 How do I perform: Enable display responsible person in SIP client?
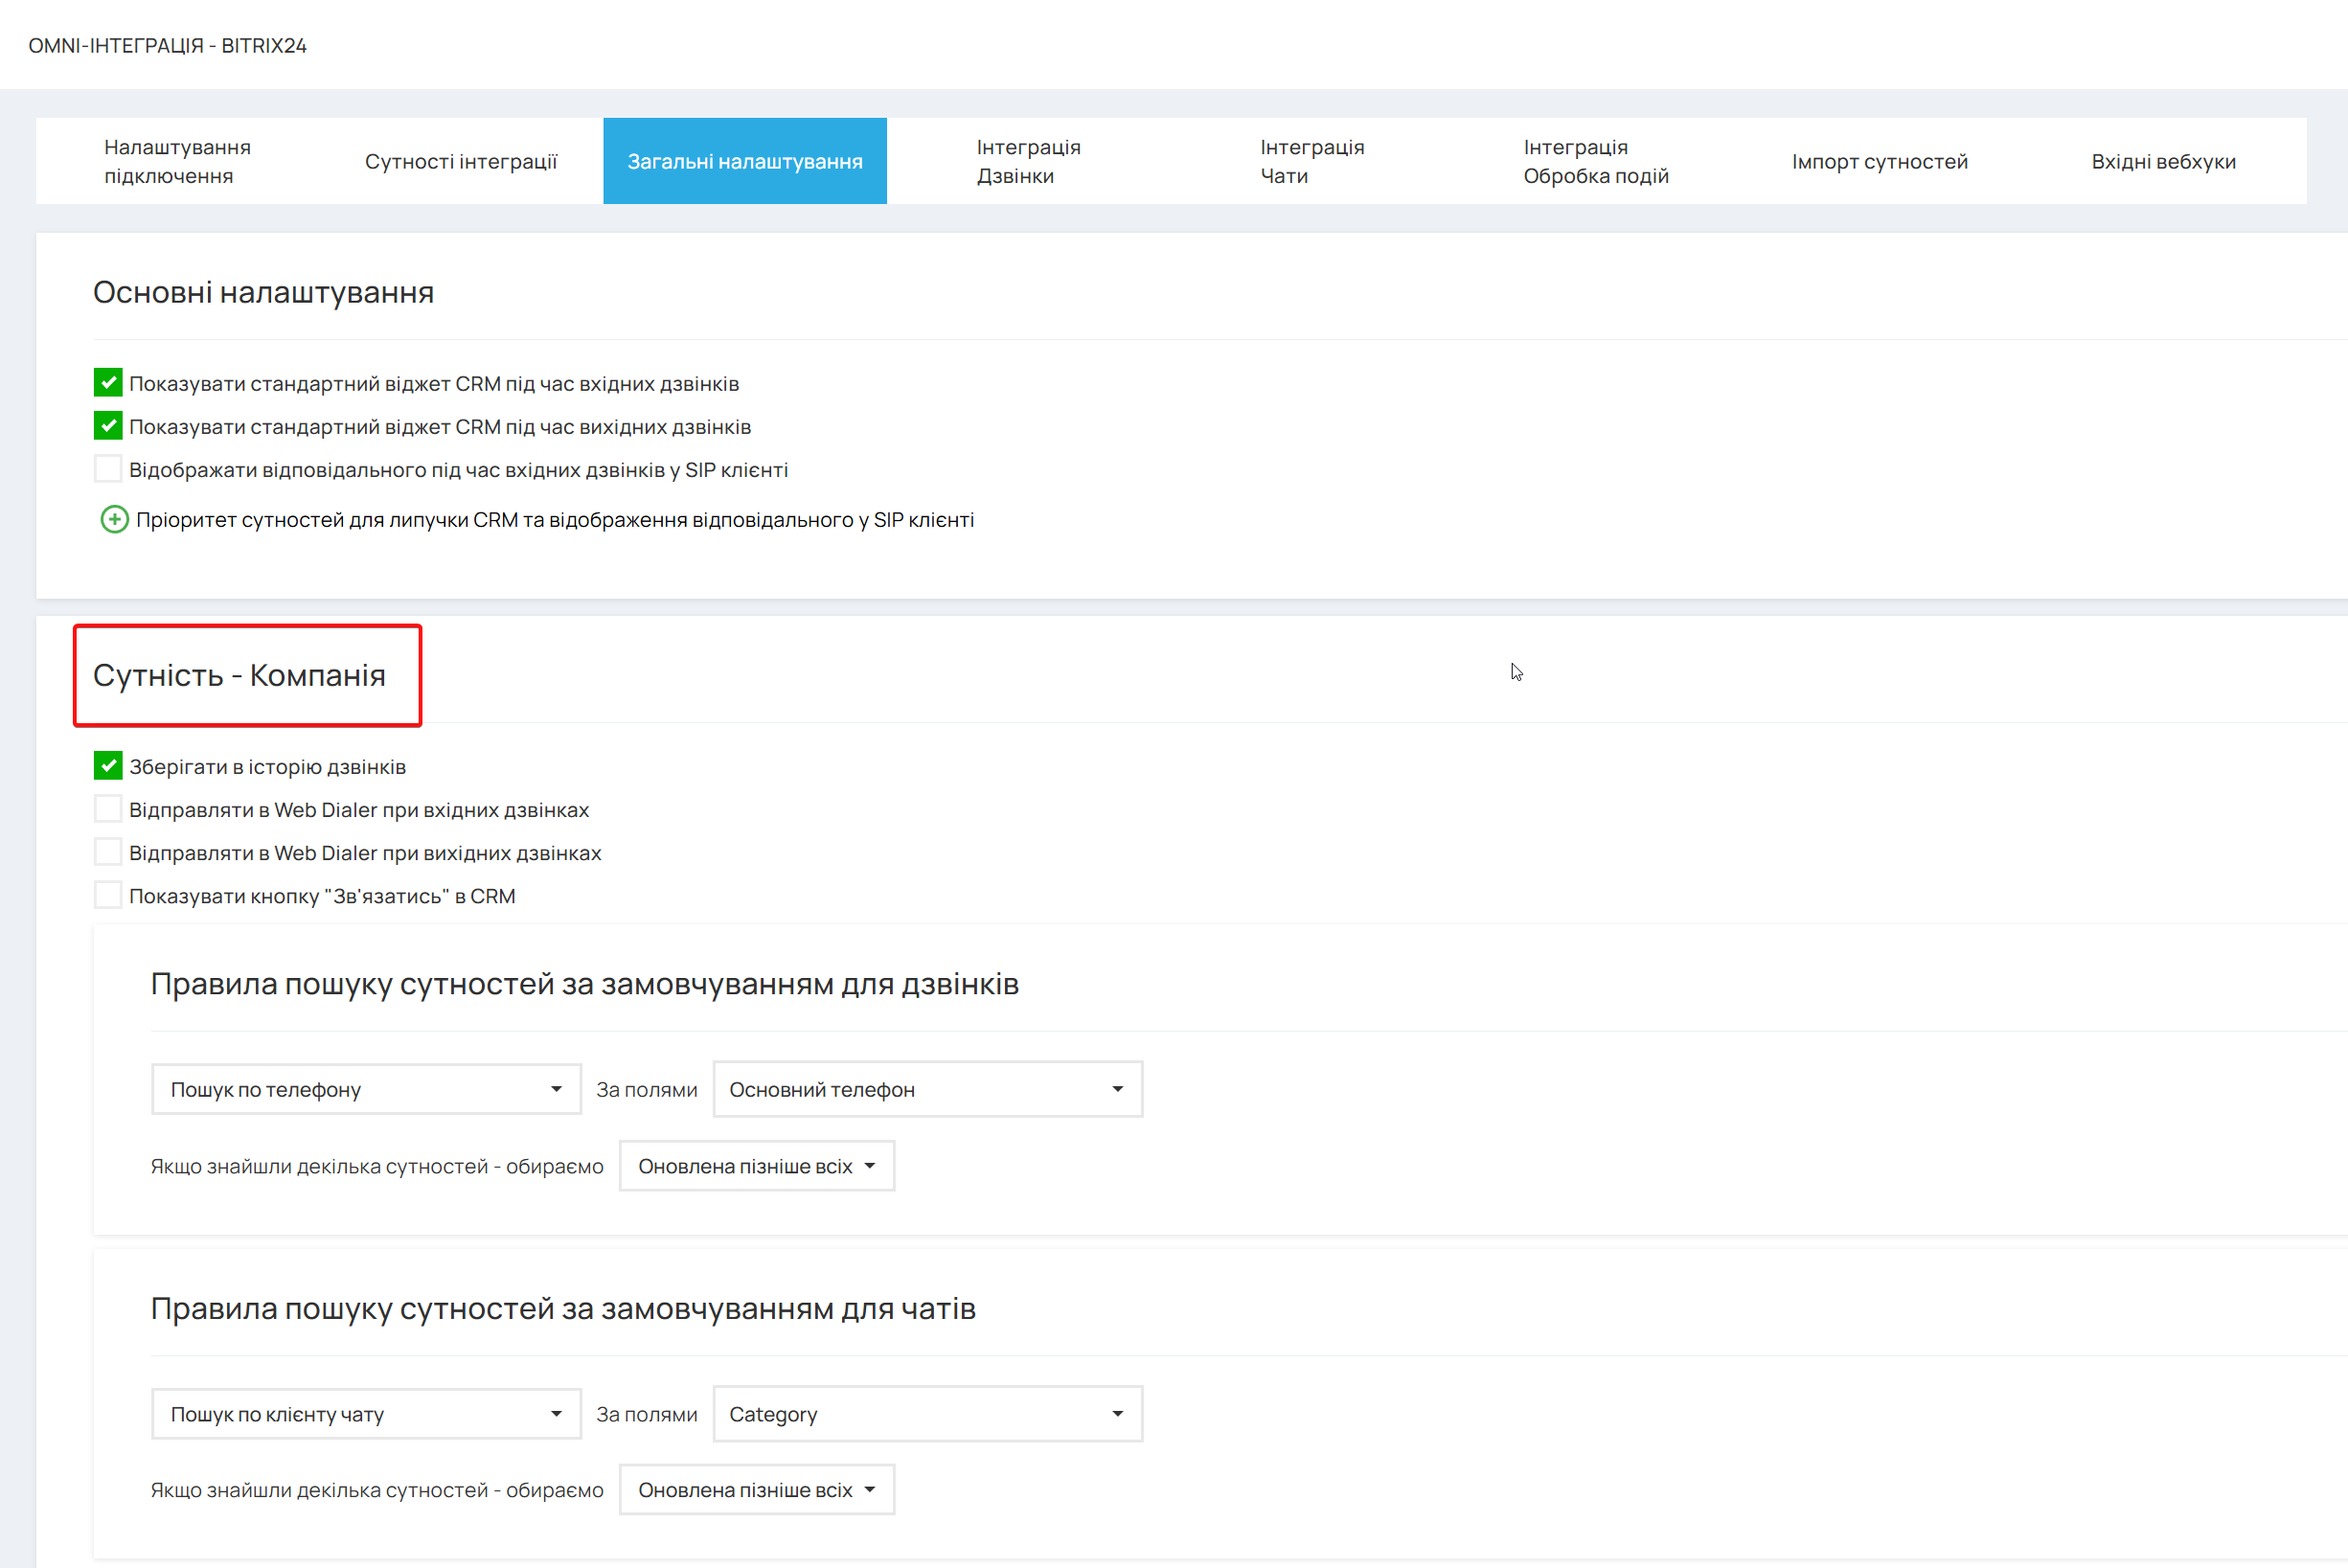pos(108,469)
